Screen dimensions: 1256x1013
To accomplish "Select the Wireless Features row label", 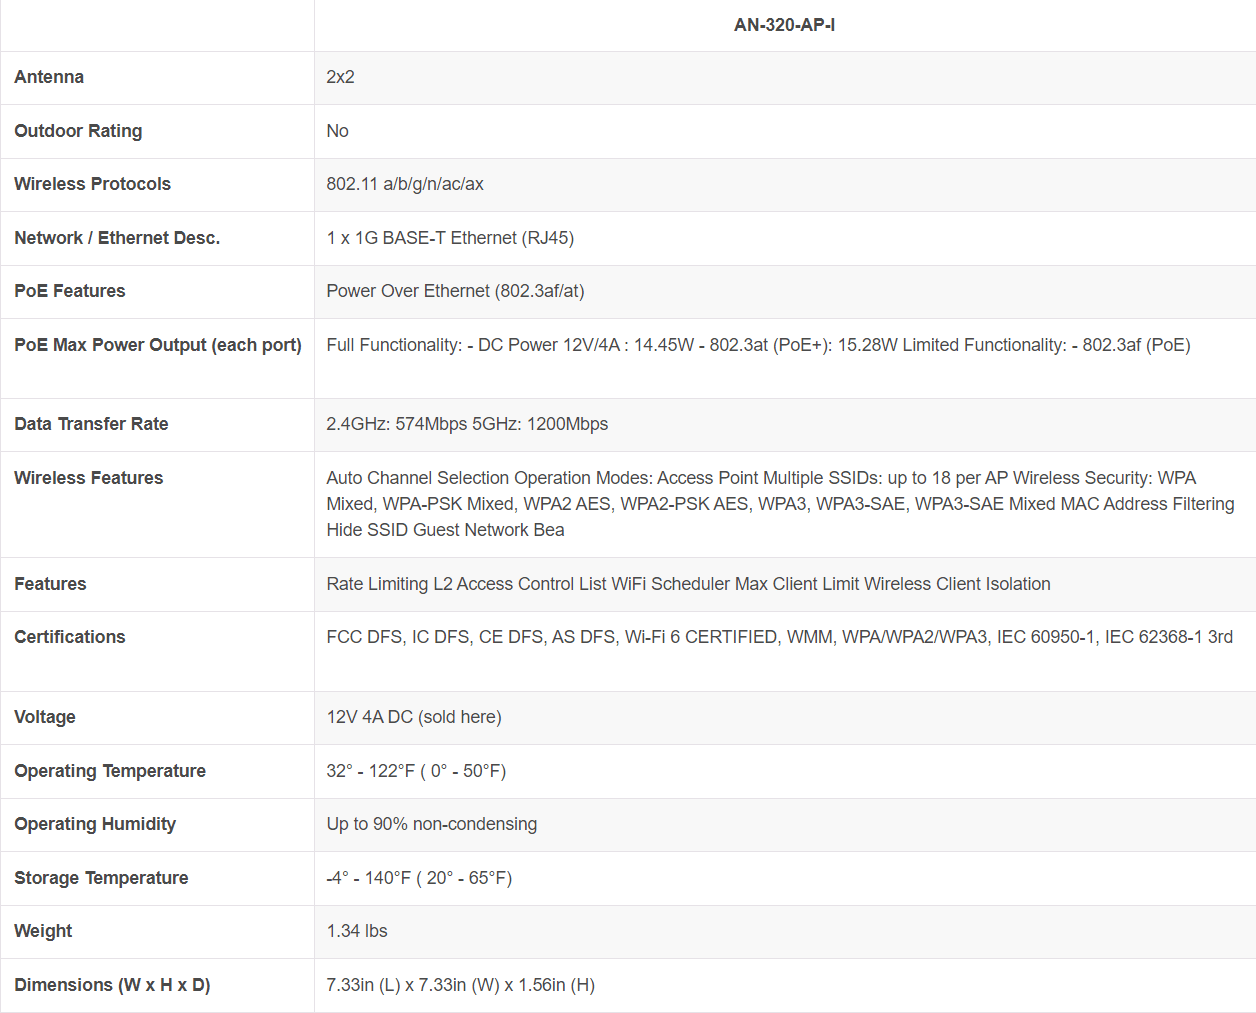I will (x=88, y=478).
